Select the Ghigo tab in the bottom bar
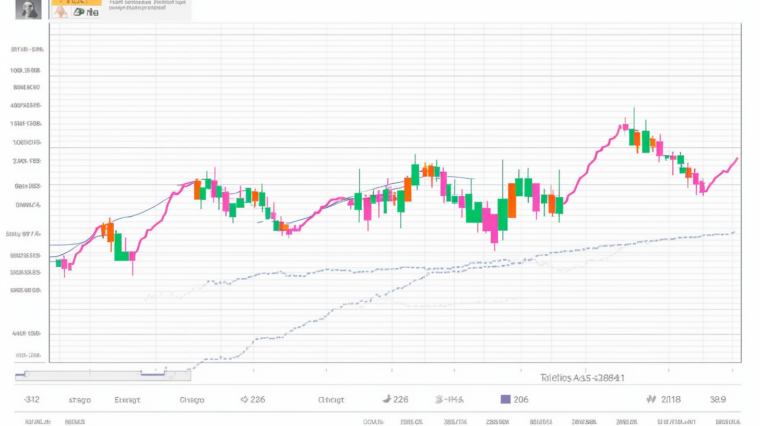Screen dimensions: 760x426 191,399
